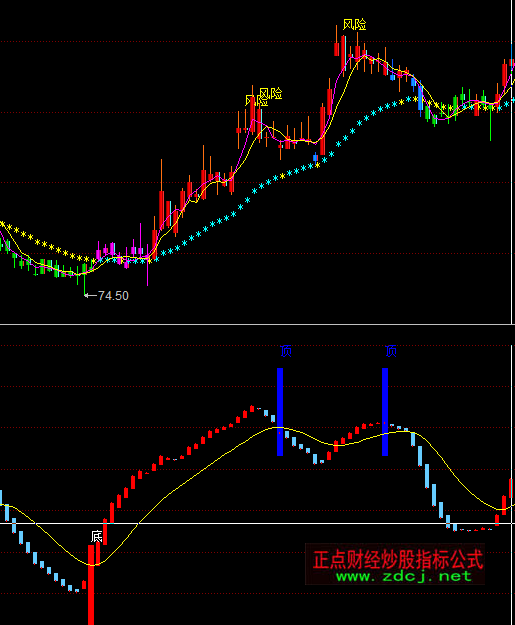Screen dimensions: 515x625
Task: Click the vertical cursor line at chart's right edge
Action: (512, 162)
